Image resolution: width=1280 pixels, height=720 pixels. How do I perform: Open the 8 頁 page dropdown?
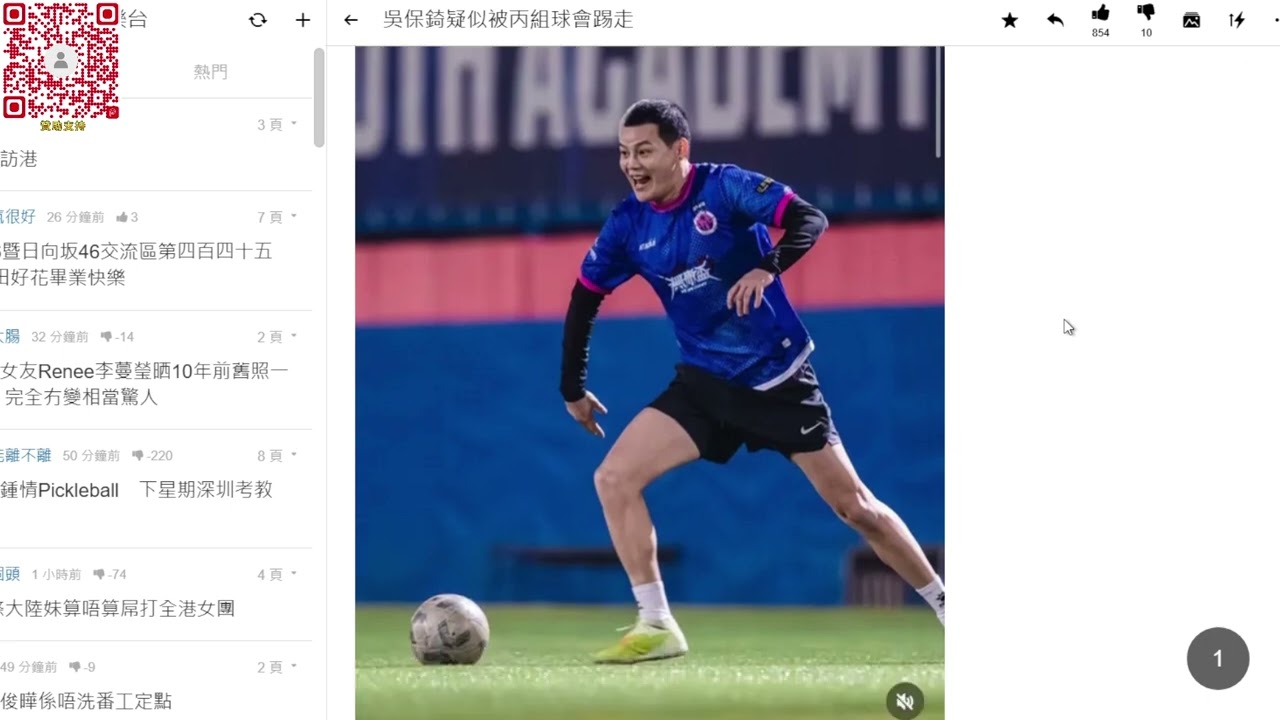pos(277,456)
